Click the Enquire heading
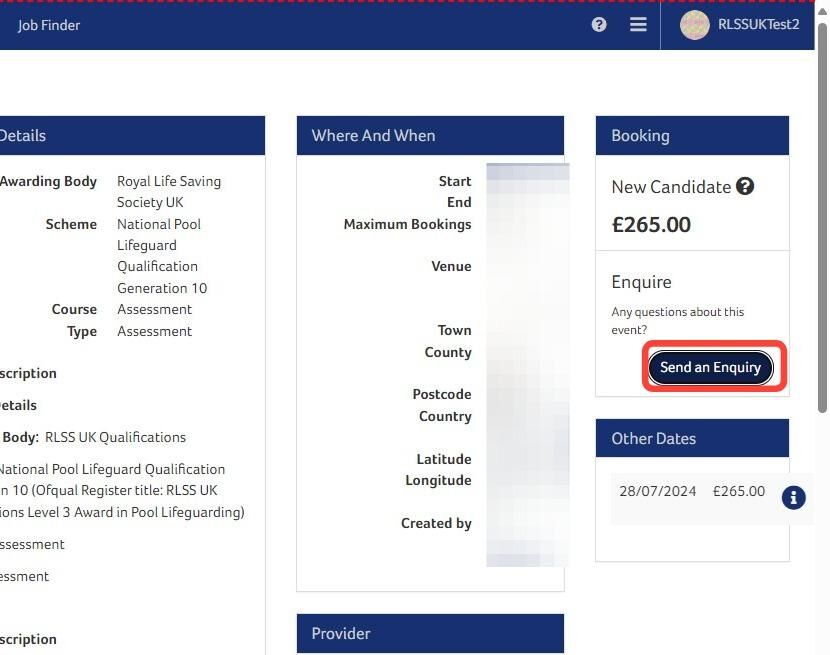Image resolution: width=830 pixels, height=655 pixels. pos(641,282)
